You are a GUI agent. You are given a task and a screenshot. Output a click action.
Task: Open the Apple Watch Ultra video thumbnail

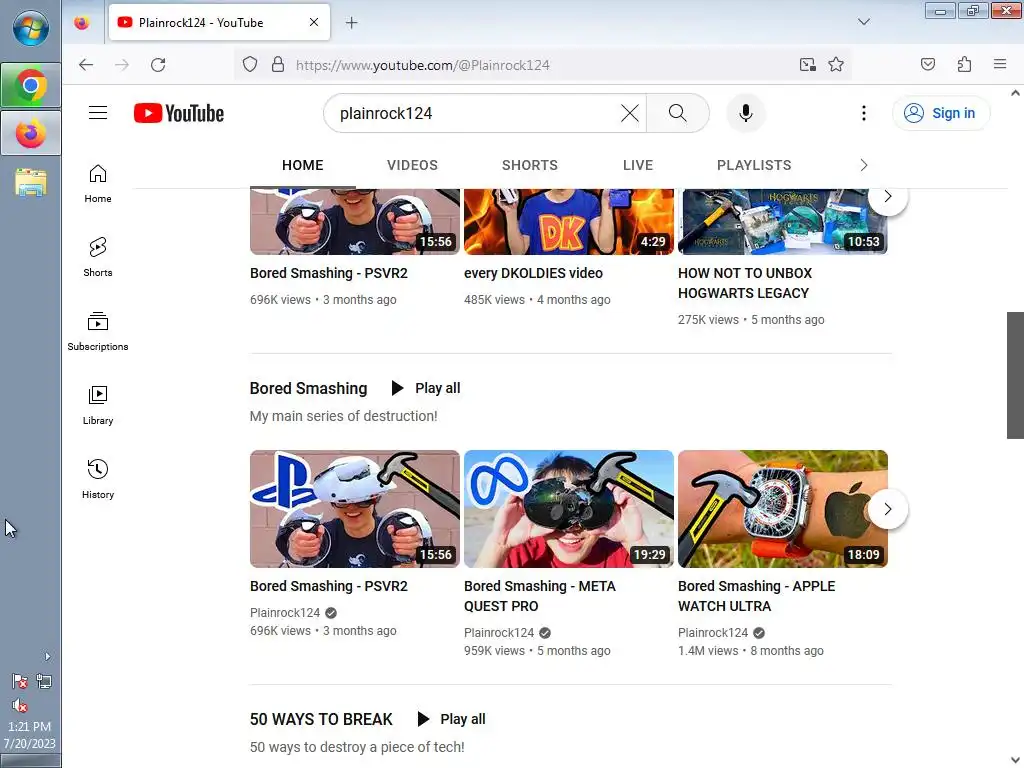click(x=782, y=509)
